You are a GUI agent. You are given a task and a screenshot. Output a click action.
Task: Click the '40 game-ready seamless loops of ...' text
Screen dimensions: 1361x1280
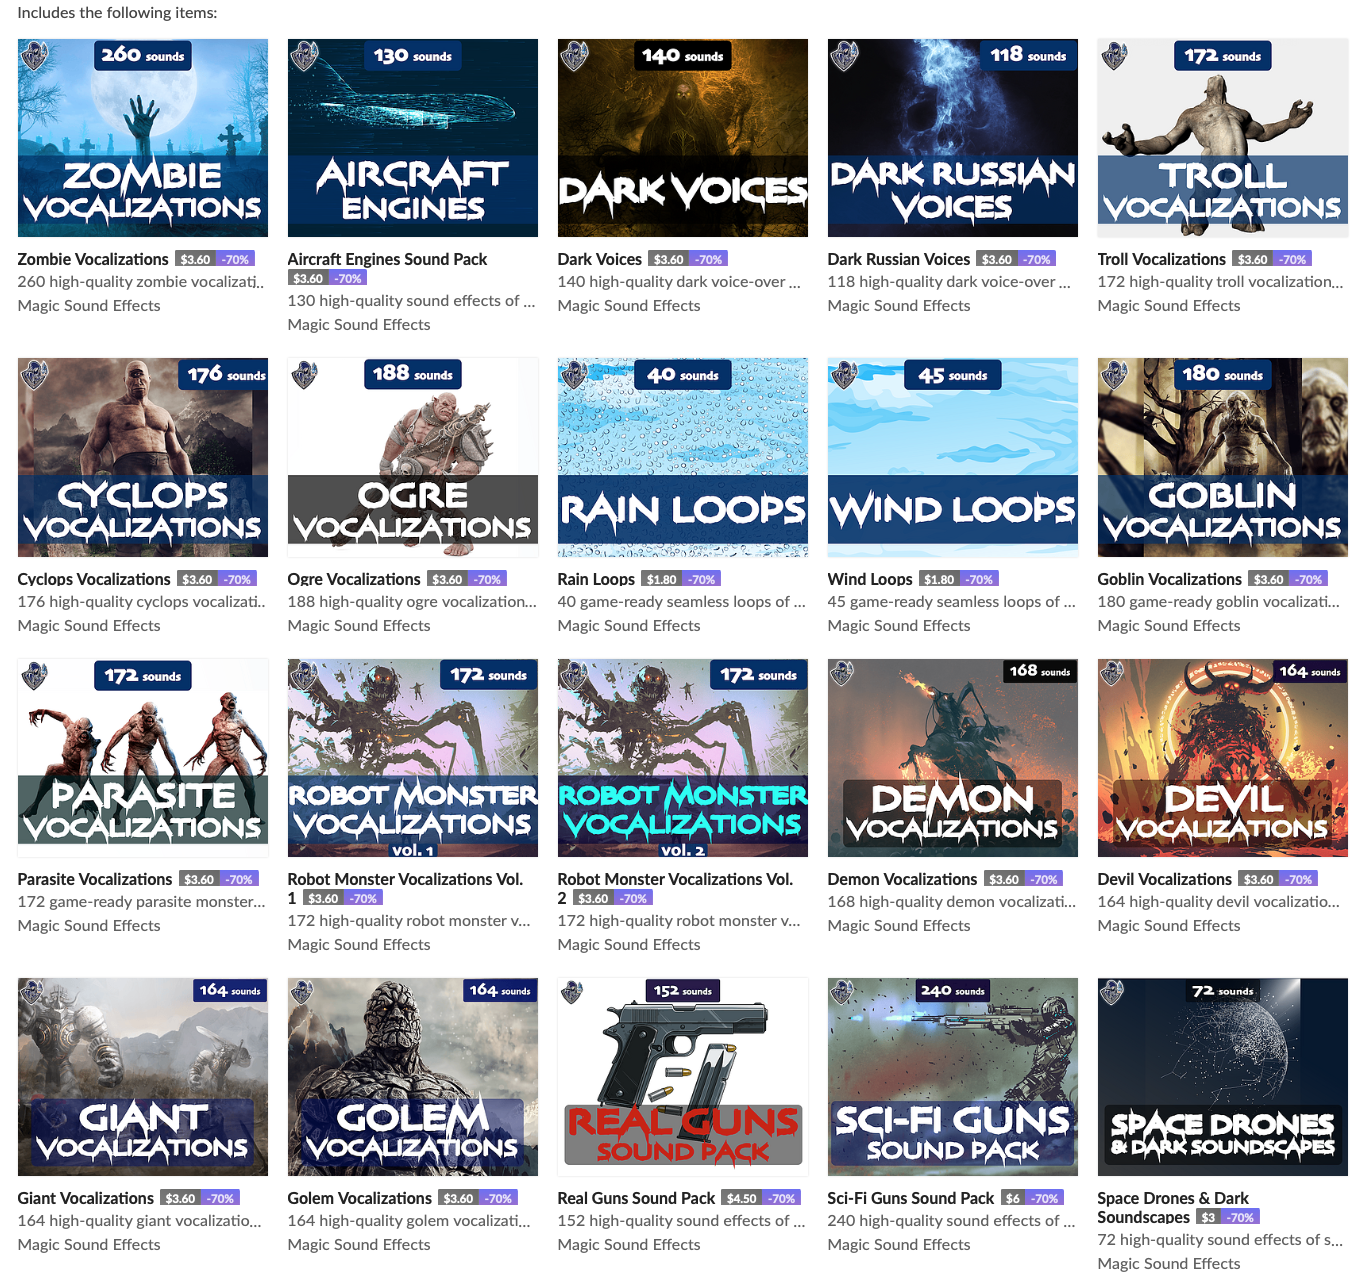[682, 602]
